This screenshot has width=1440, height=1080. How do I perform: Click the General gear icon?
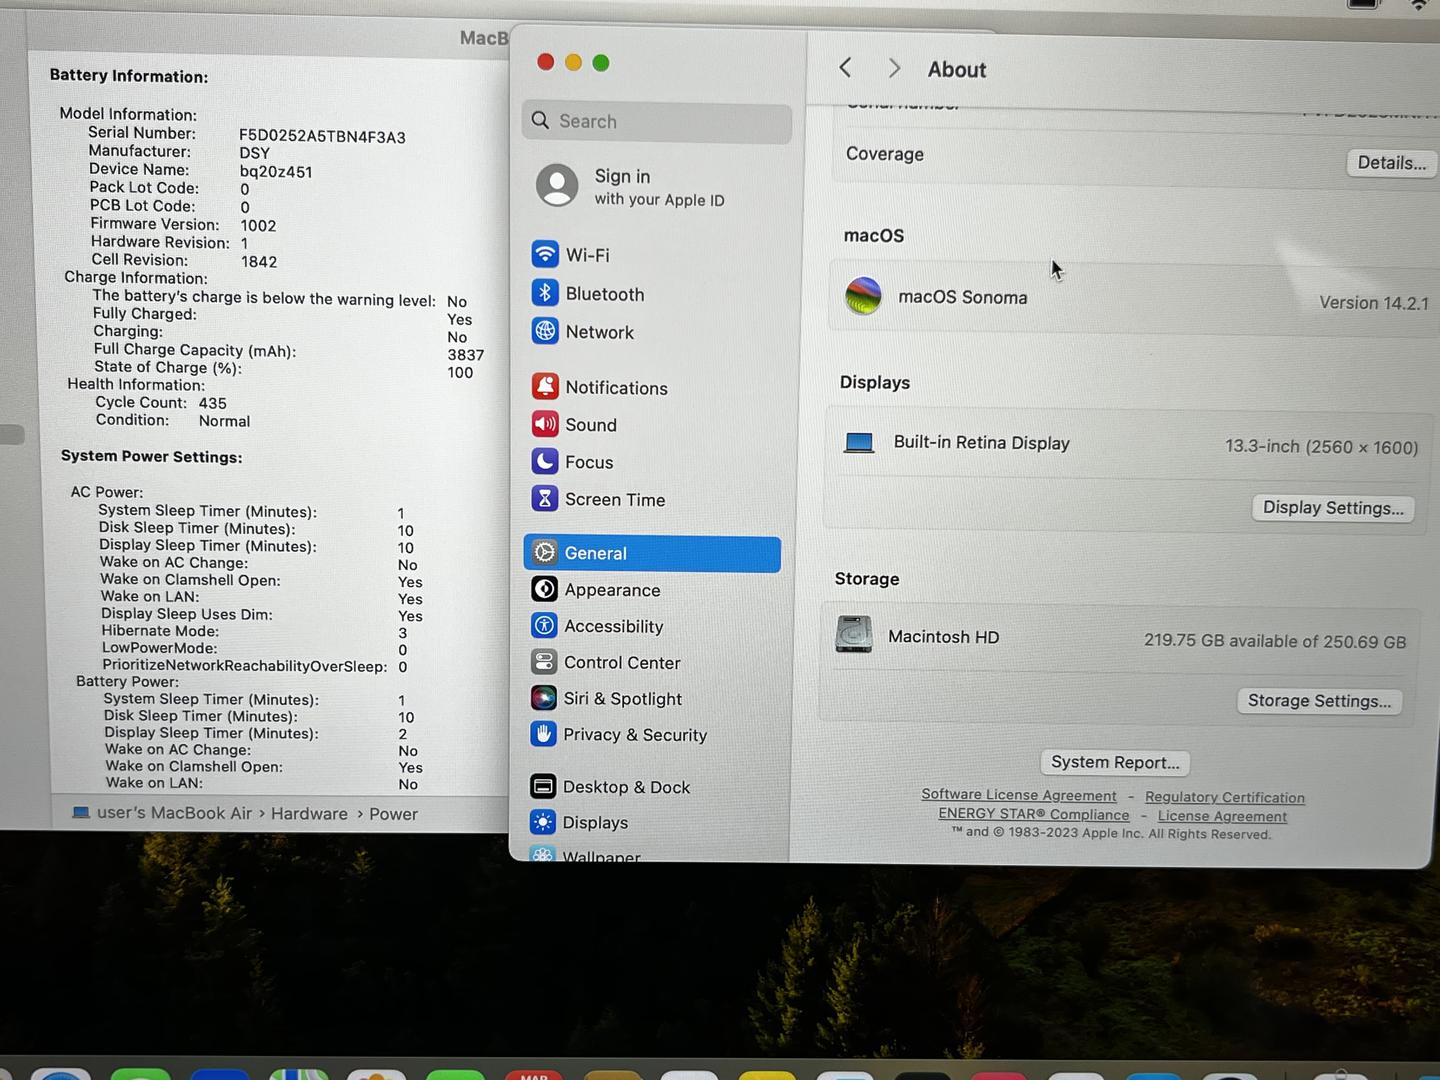point(545,552)
